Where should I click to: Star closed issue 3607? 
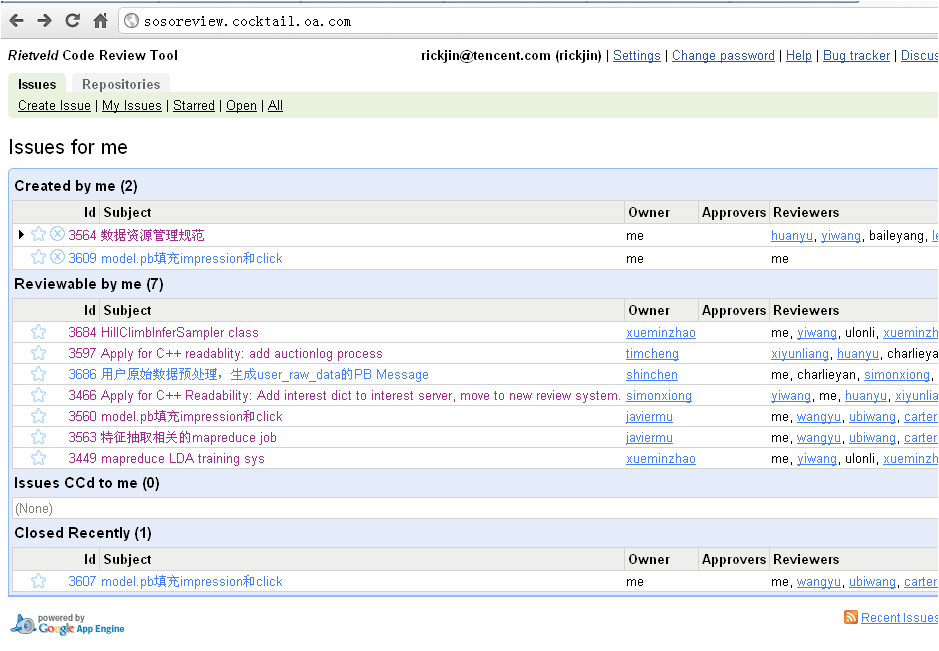[38, 581]
